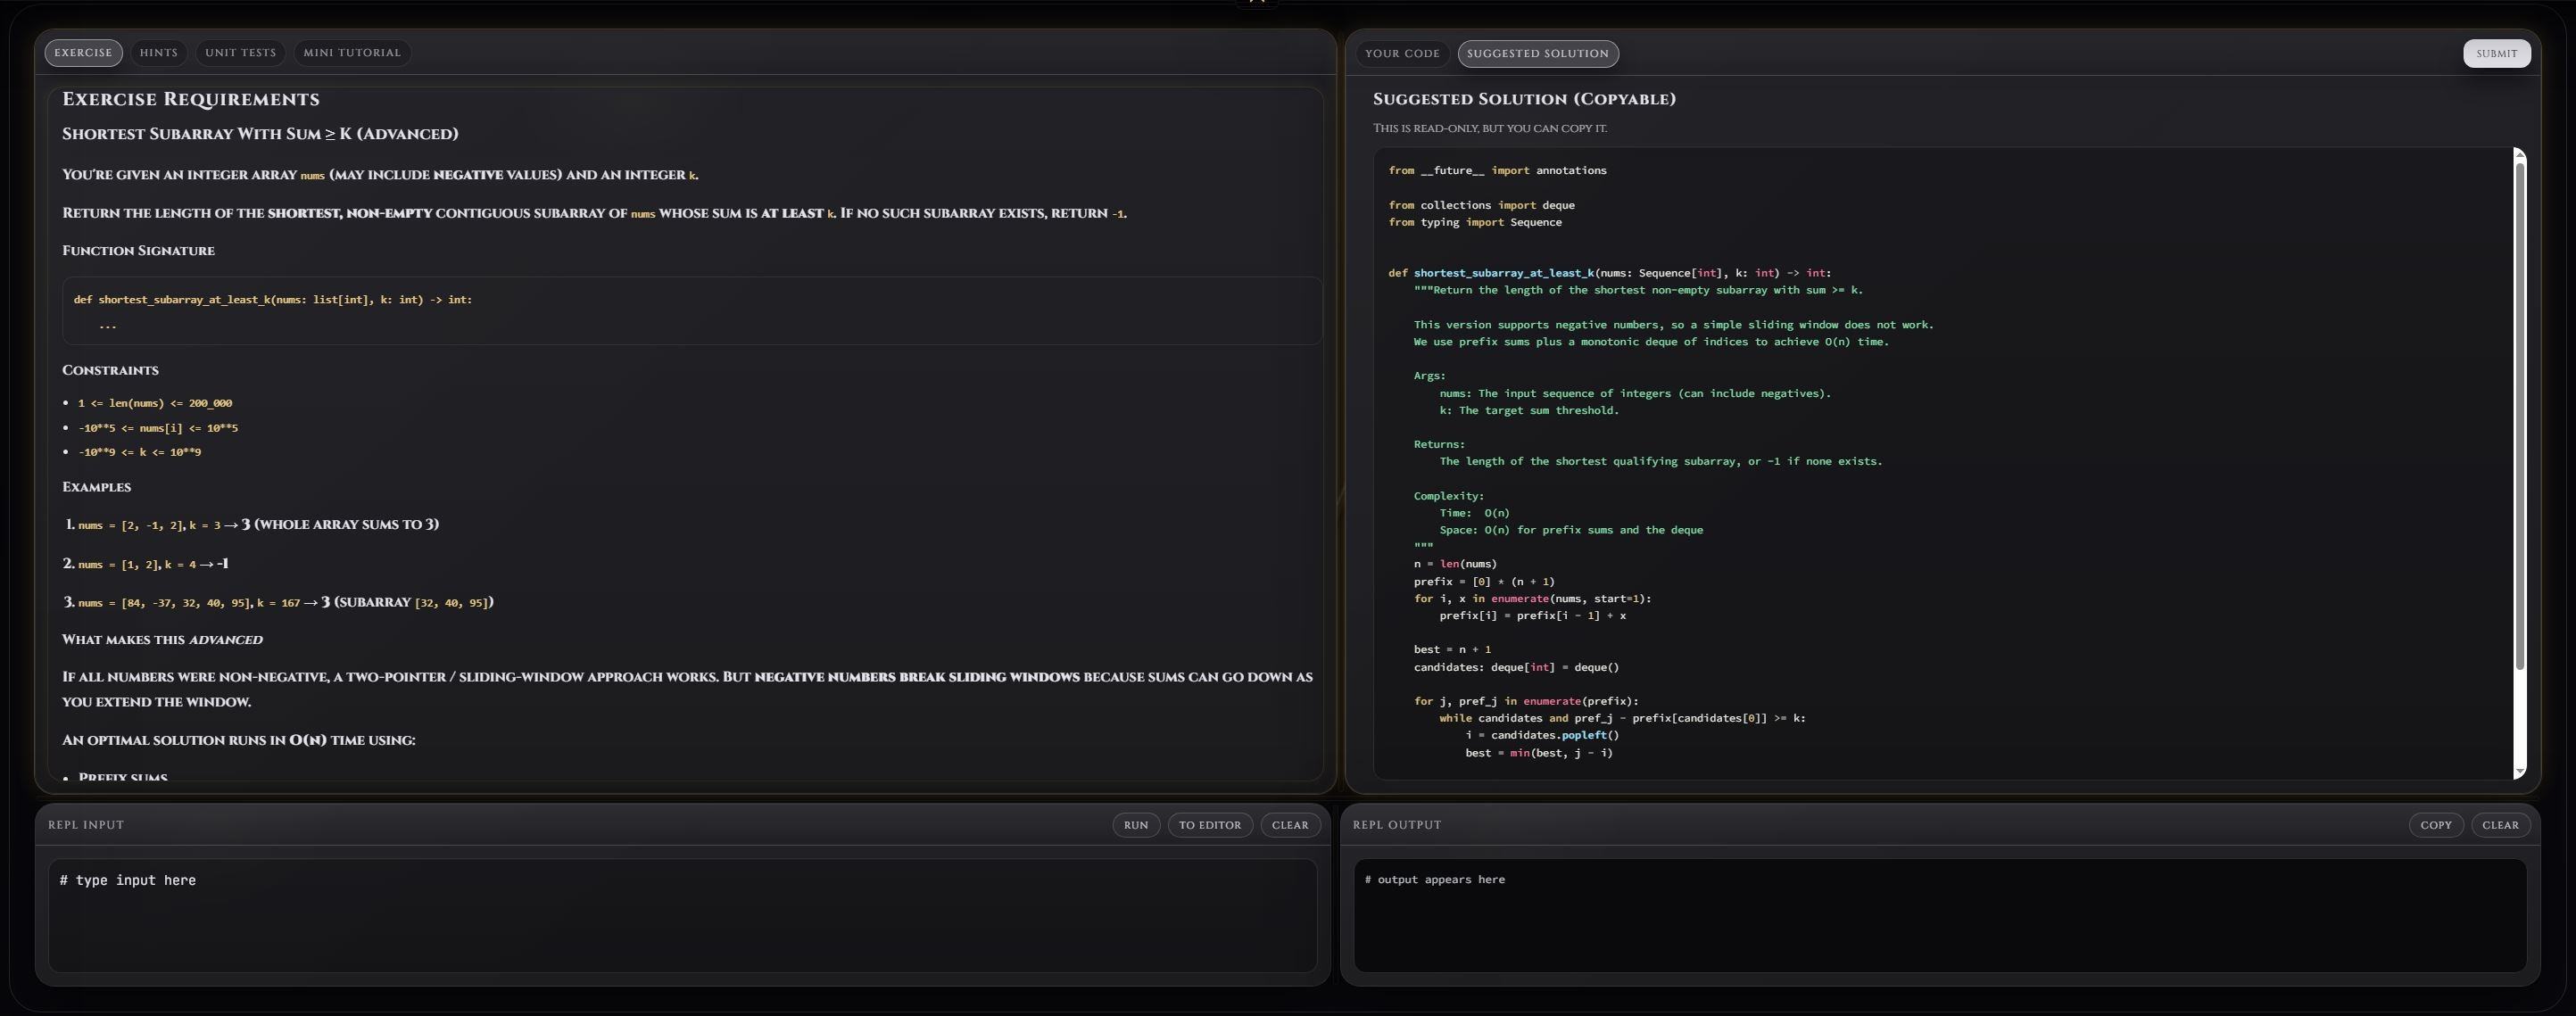Clear the REPL input panel
This screenshot has width=2576, height=1016.
pos(1290,825)
